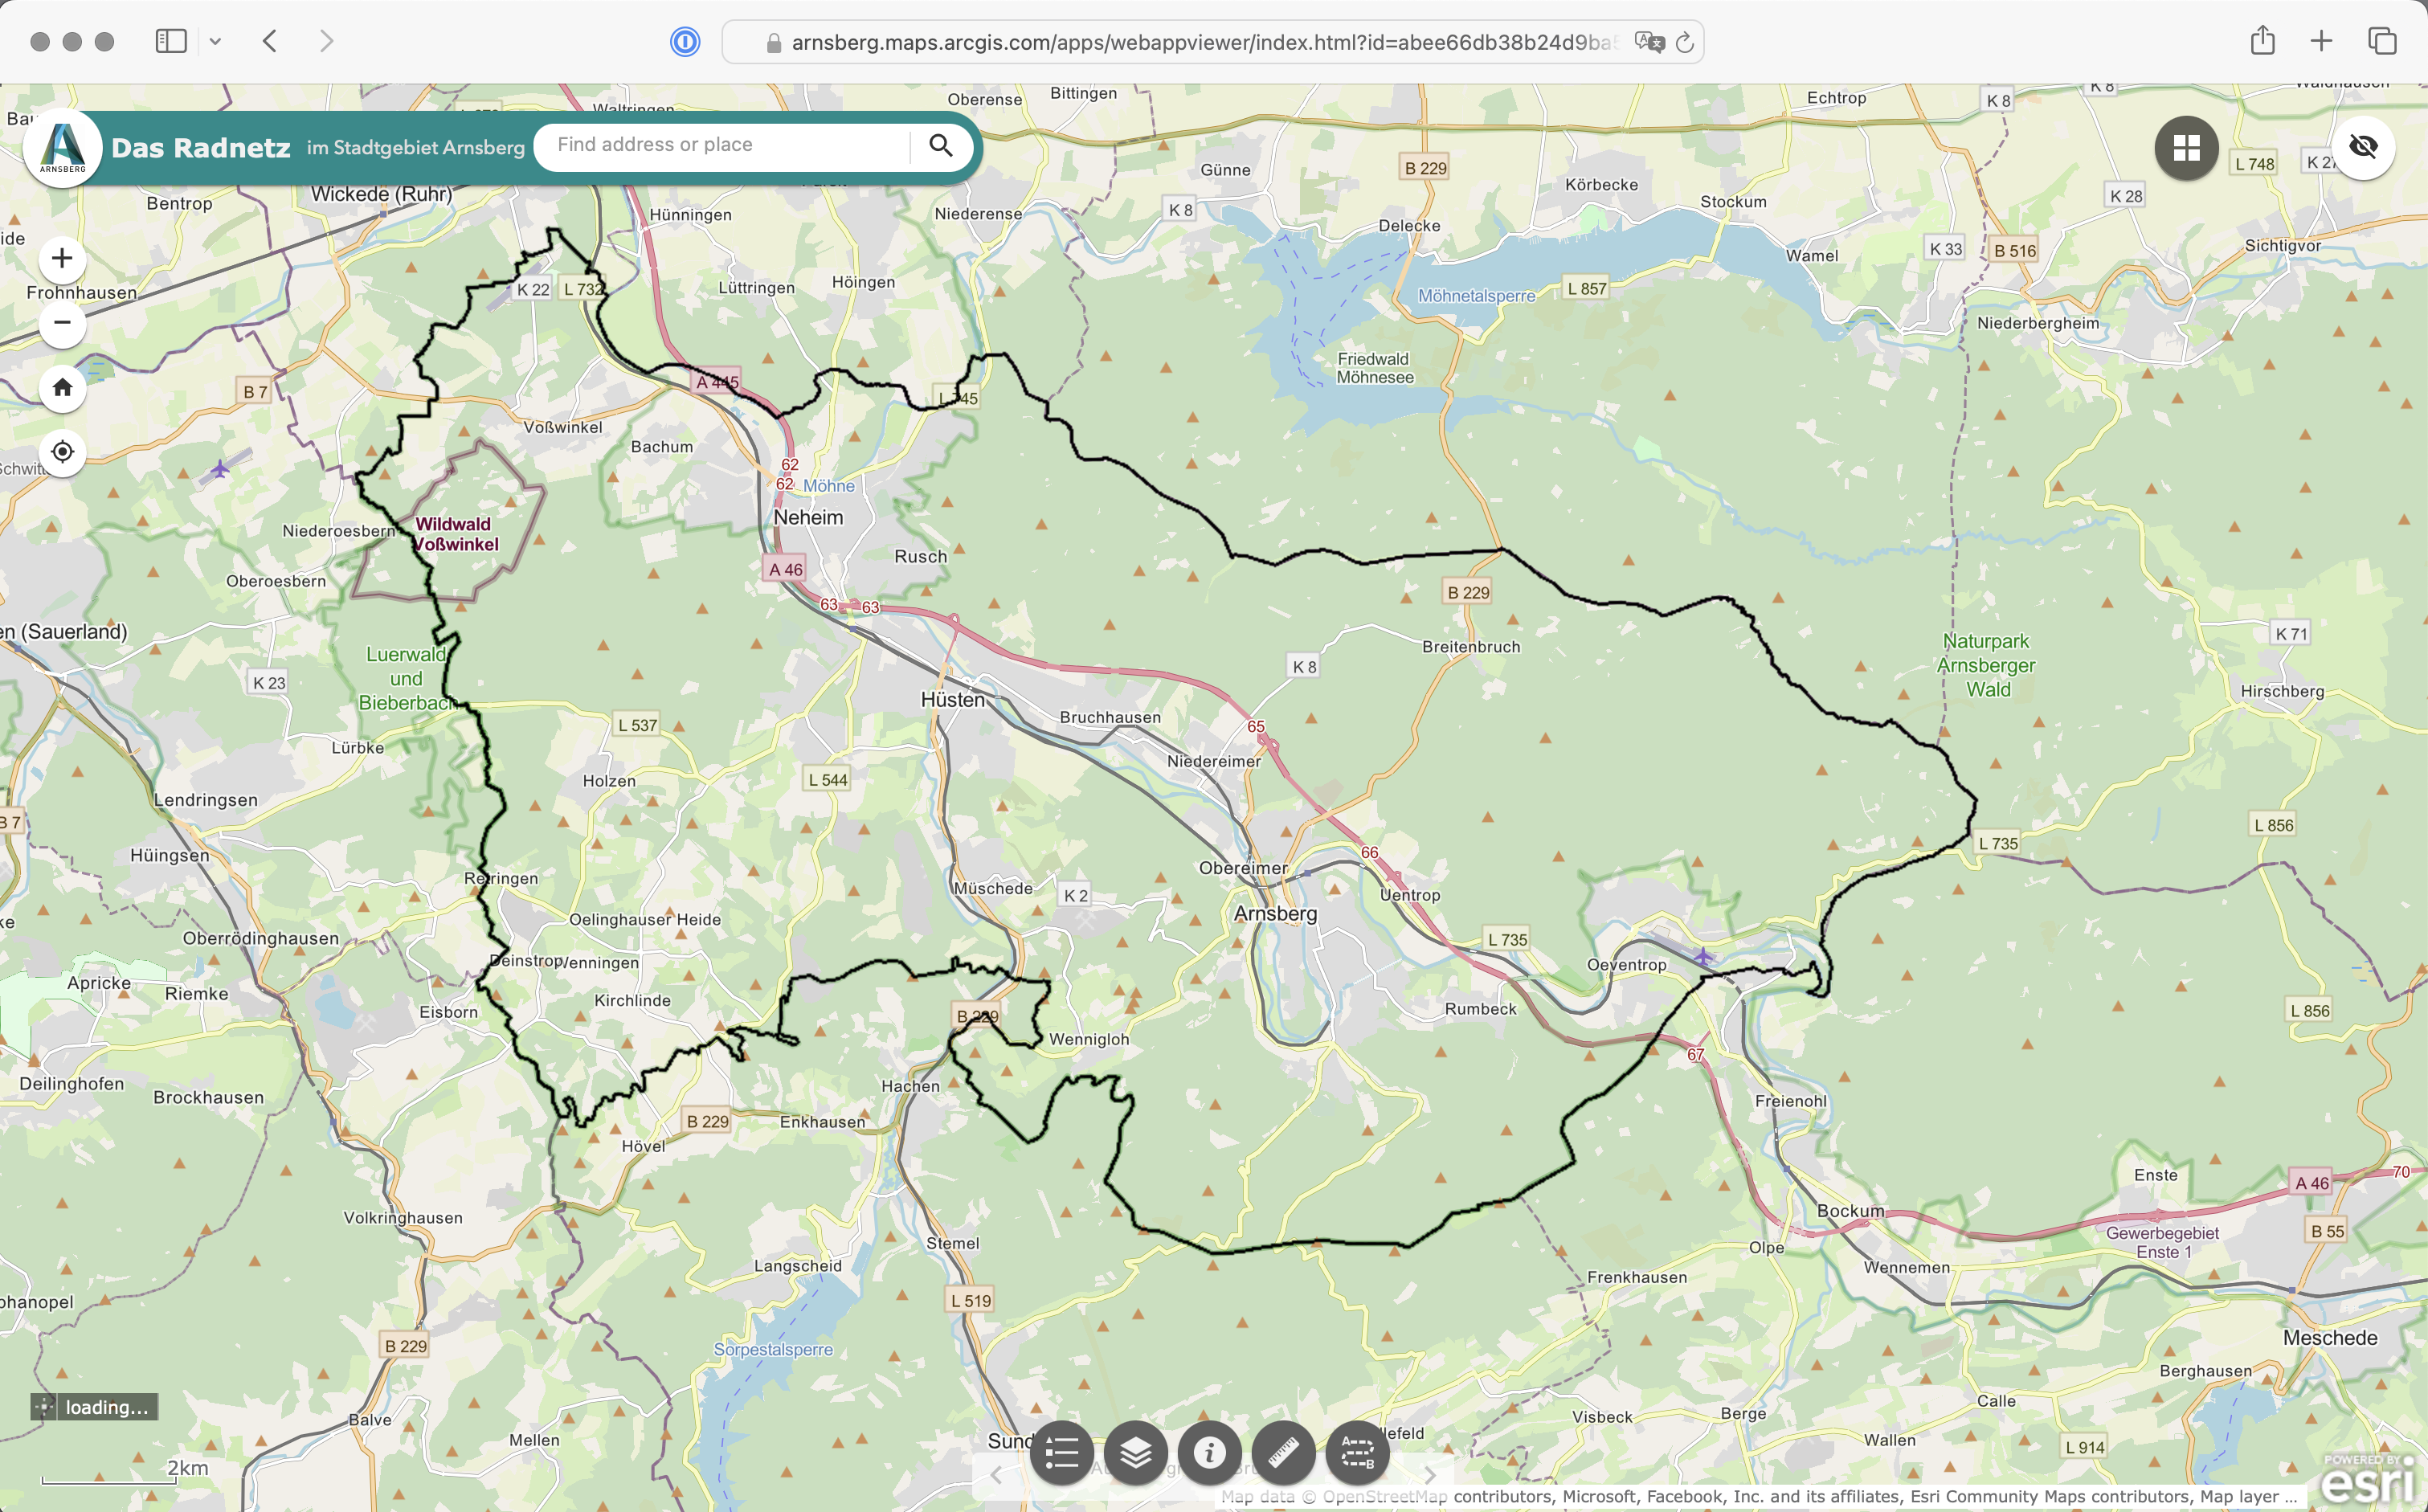The width and height of the screenshot is (2428, 1512).
Task: Open the map Legend widget
Action: tap(1061, 1452)
